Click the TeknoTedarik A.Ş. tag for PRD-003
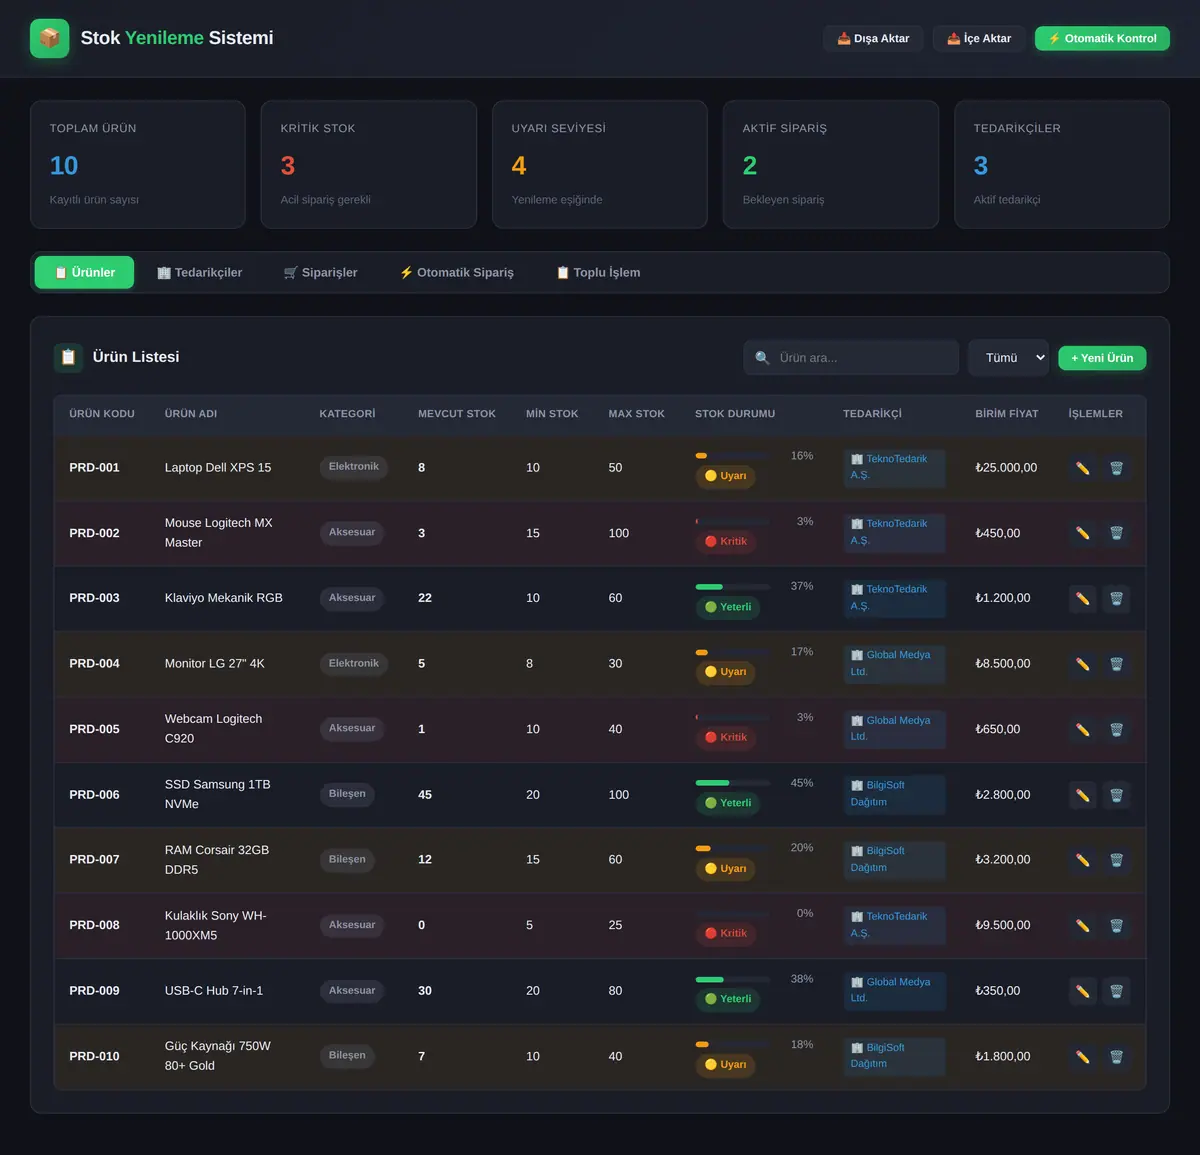The height and width of the screenshot is (1155, 1200). click(894, 598)
